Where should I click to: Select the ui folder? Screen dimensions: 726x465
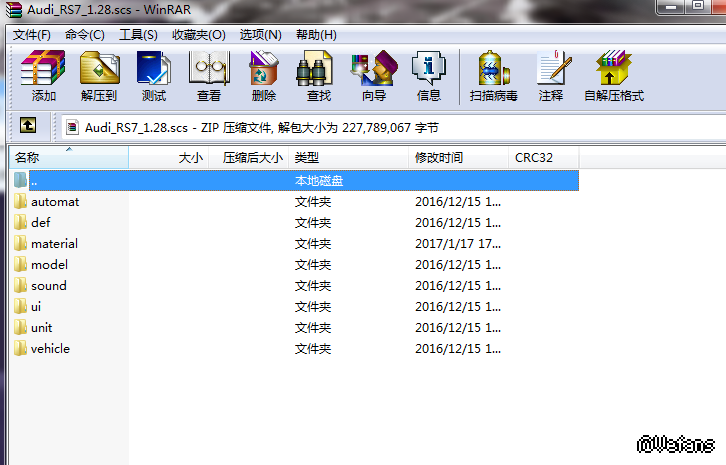(36, 307)
